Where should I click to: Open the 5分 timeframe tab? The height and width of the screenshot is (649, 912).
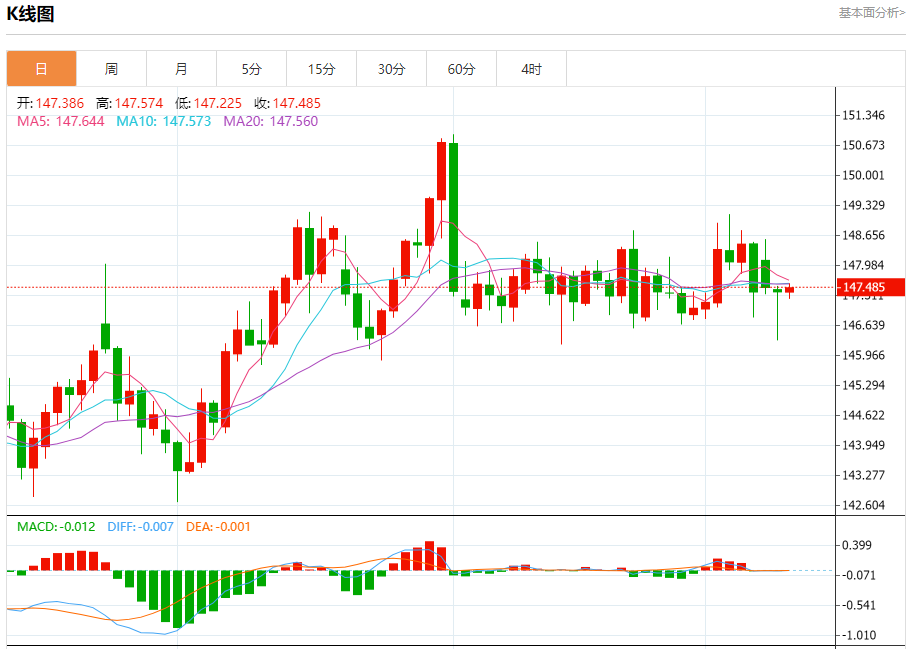tap(251, 69)
